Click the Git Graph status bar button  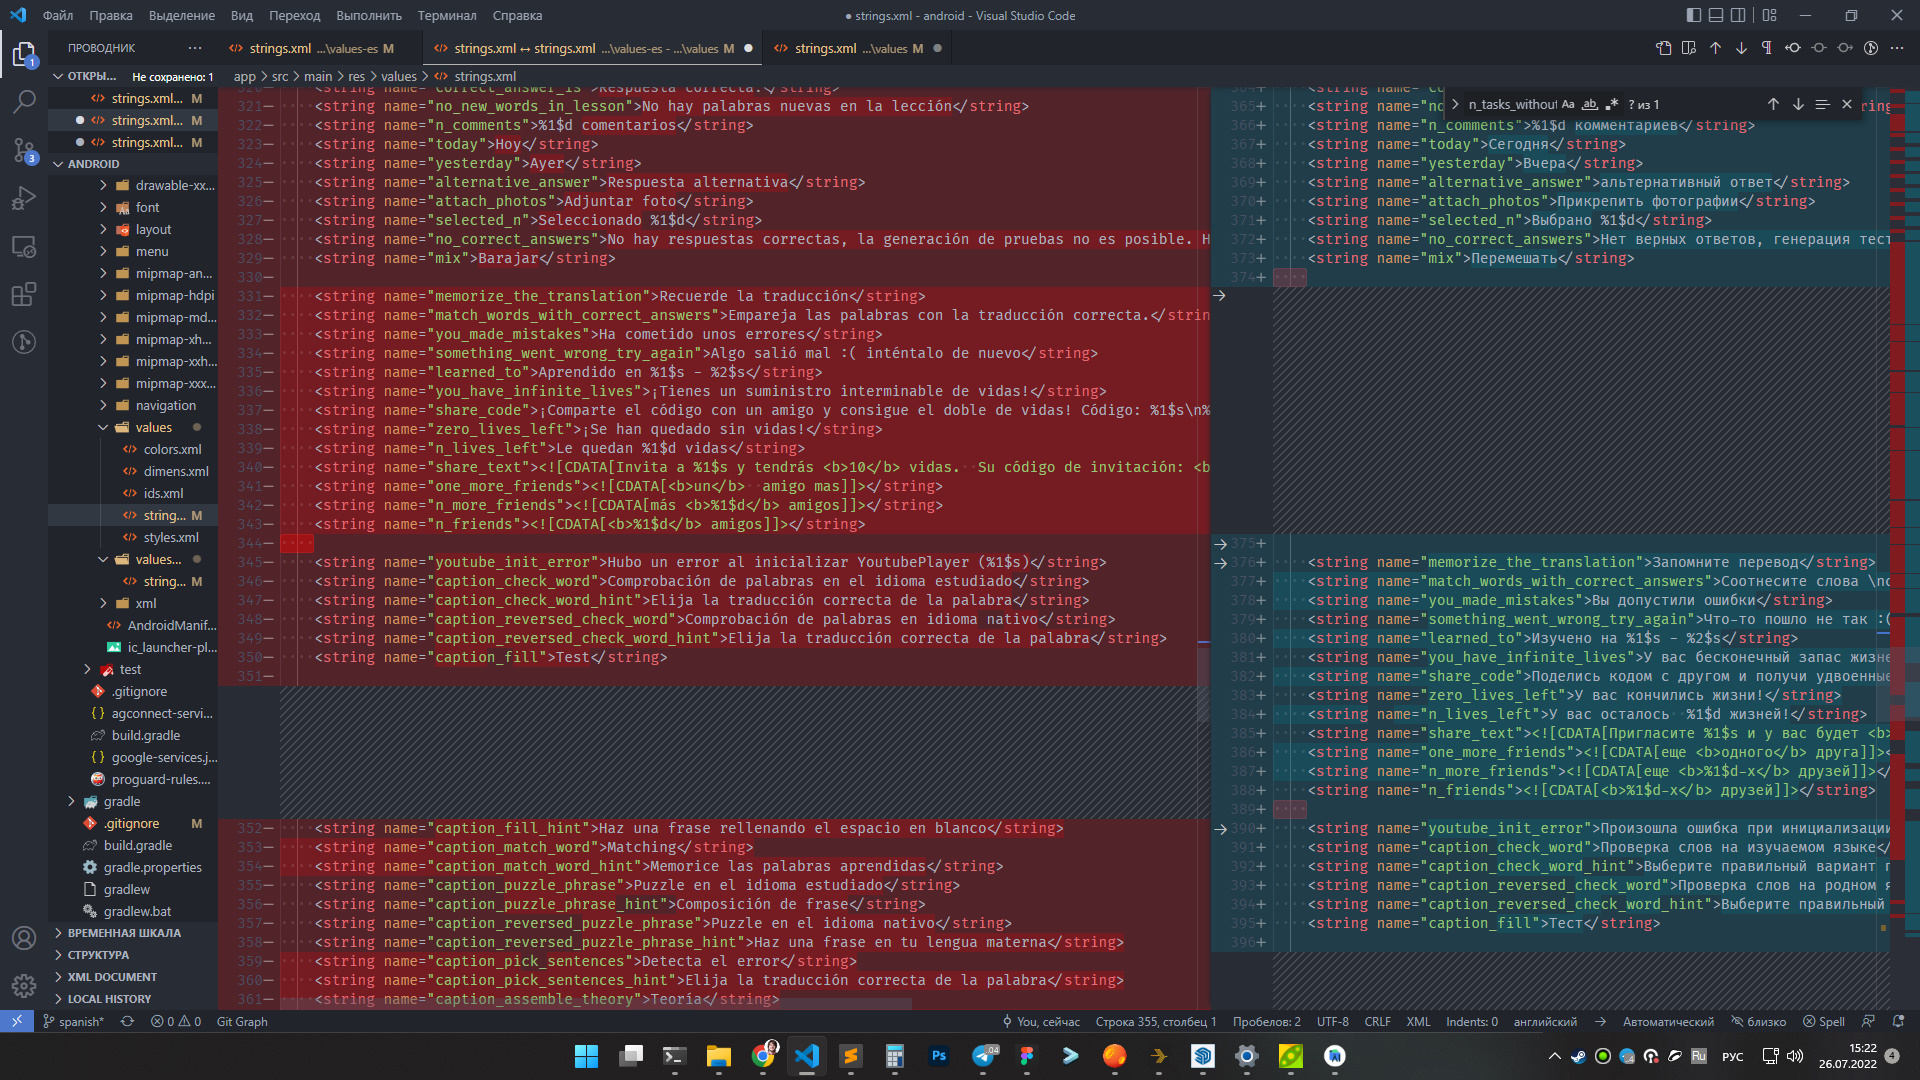[242, 1022]
